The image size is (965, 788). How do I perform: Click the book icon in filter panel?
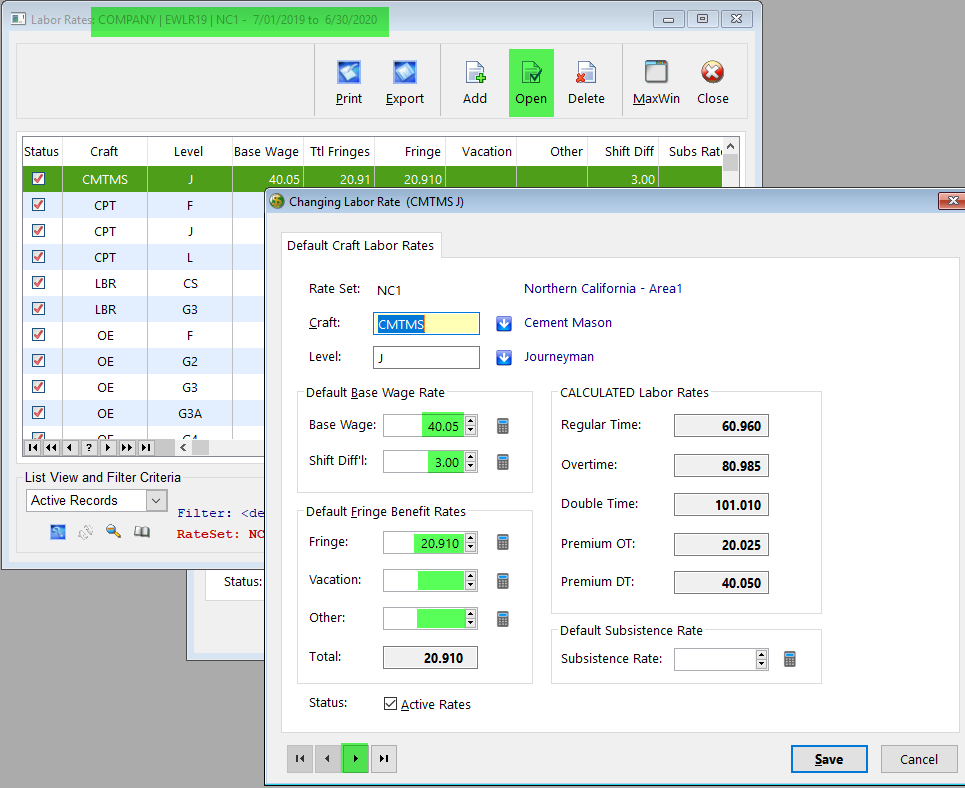tap(142, 531)
